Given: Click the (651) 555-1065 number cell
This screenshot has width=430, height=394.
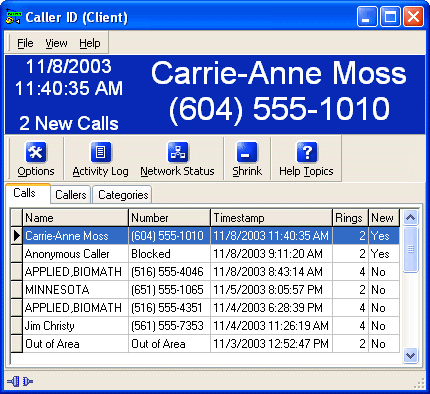Looking at the screenshot, I should [170, 290].
